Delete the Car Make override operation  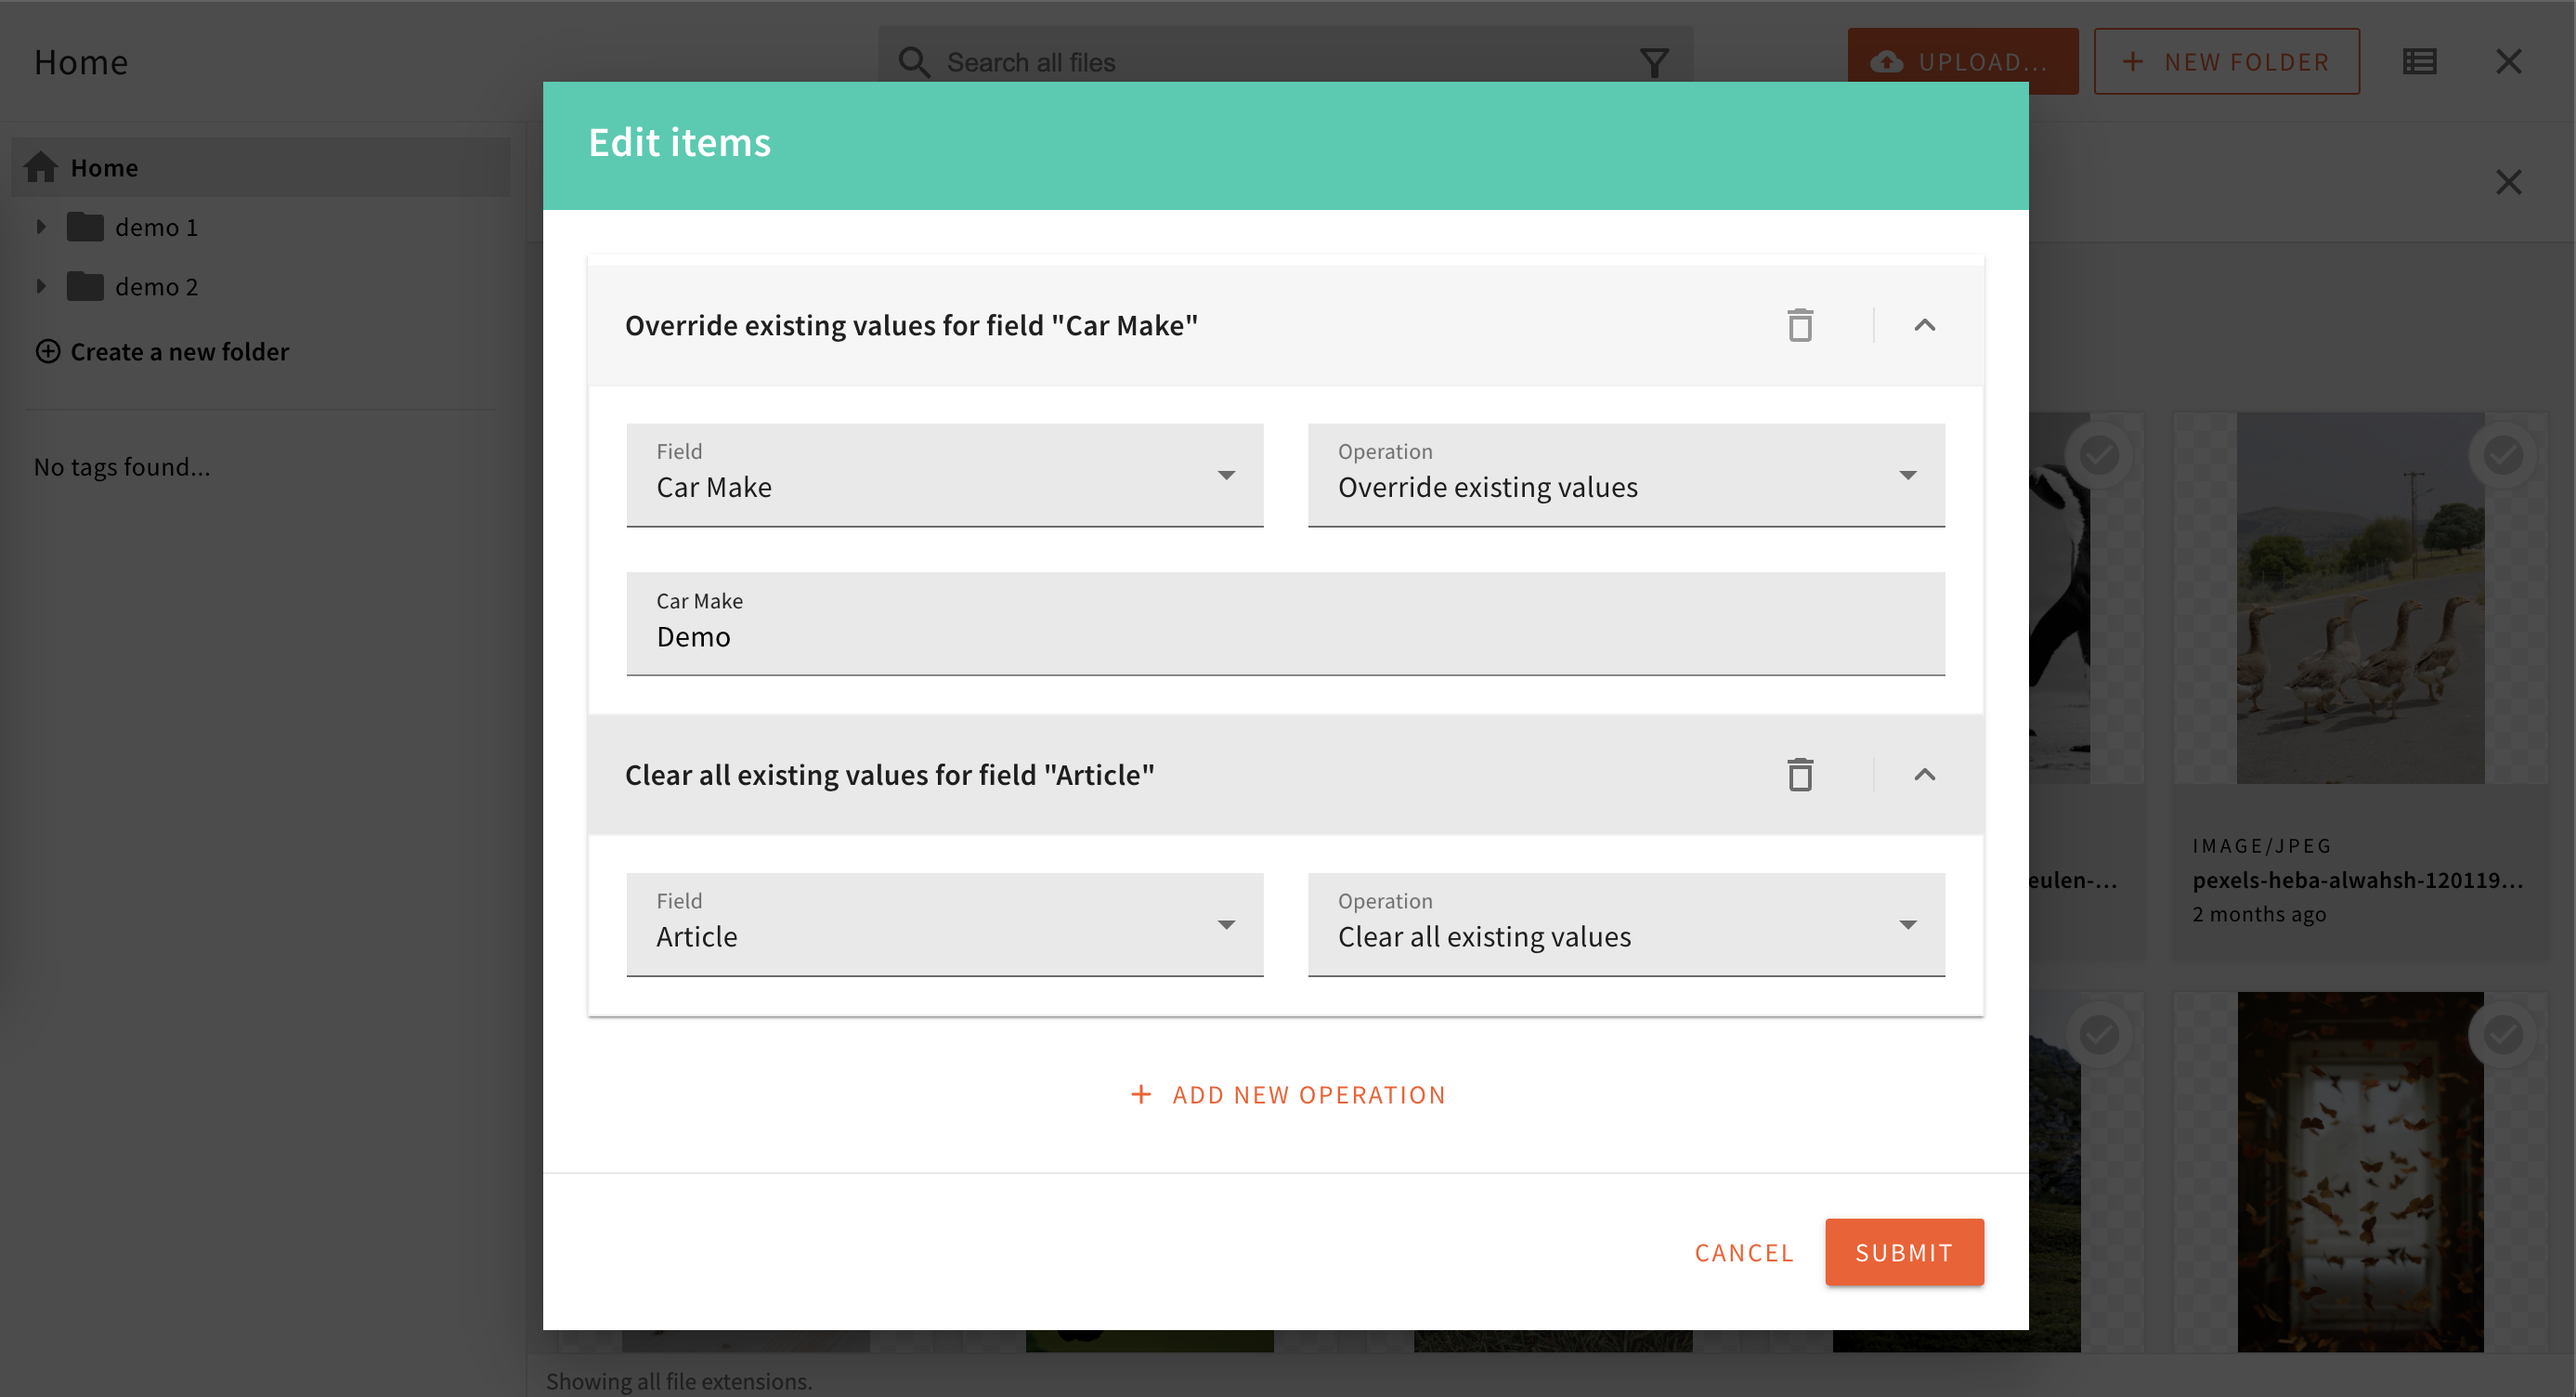coord(1800,325)
